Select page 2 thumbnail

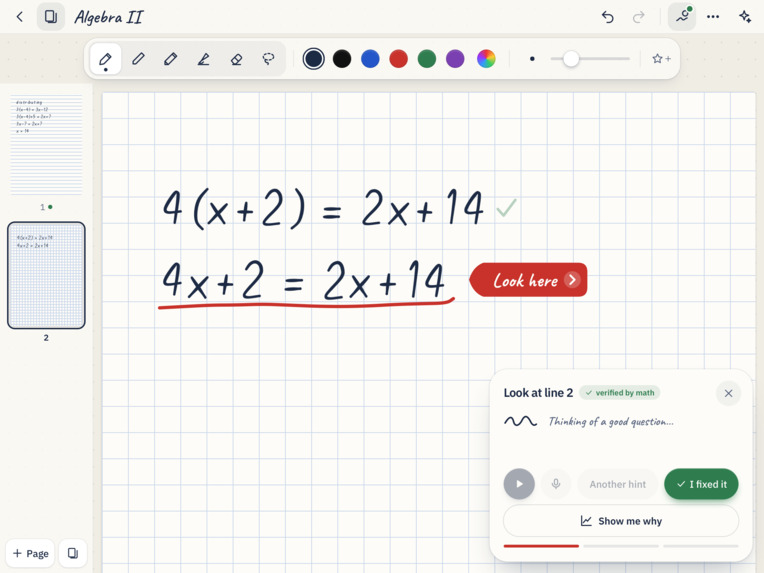coord(46,275)
